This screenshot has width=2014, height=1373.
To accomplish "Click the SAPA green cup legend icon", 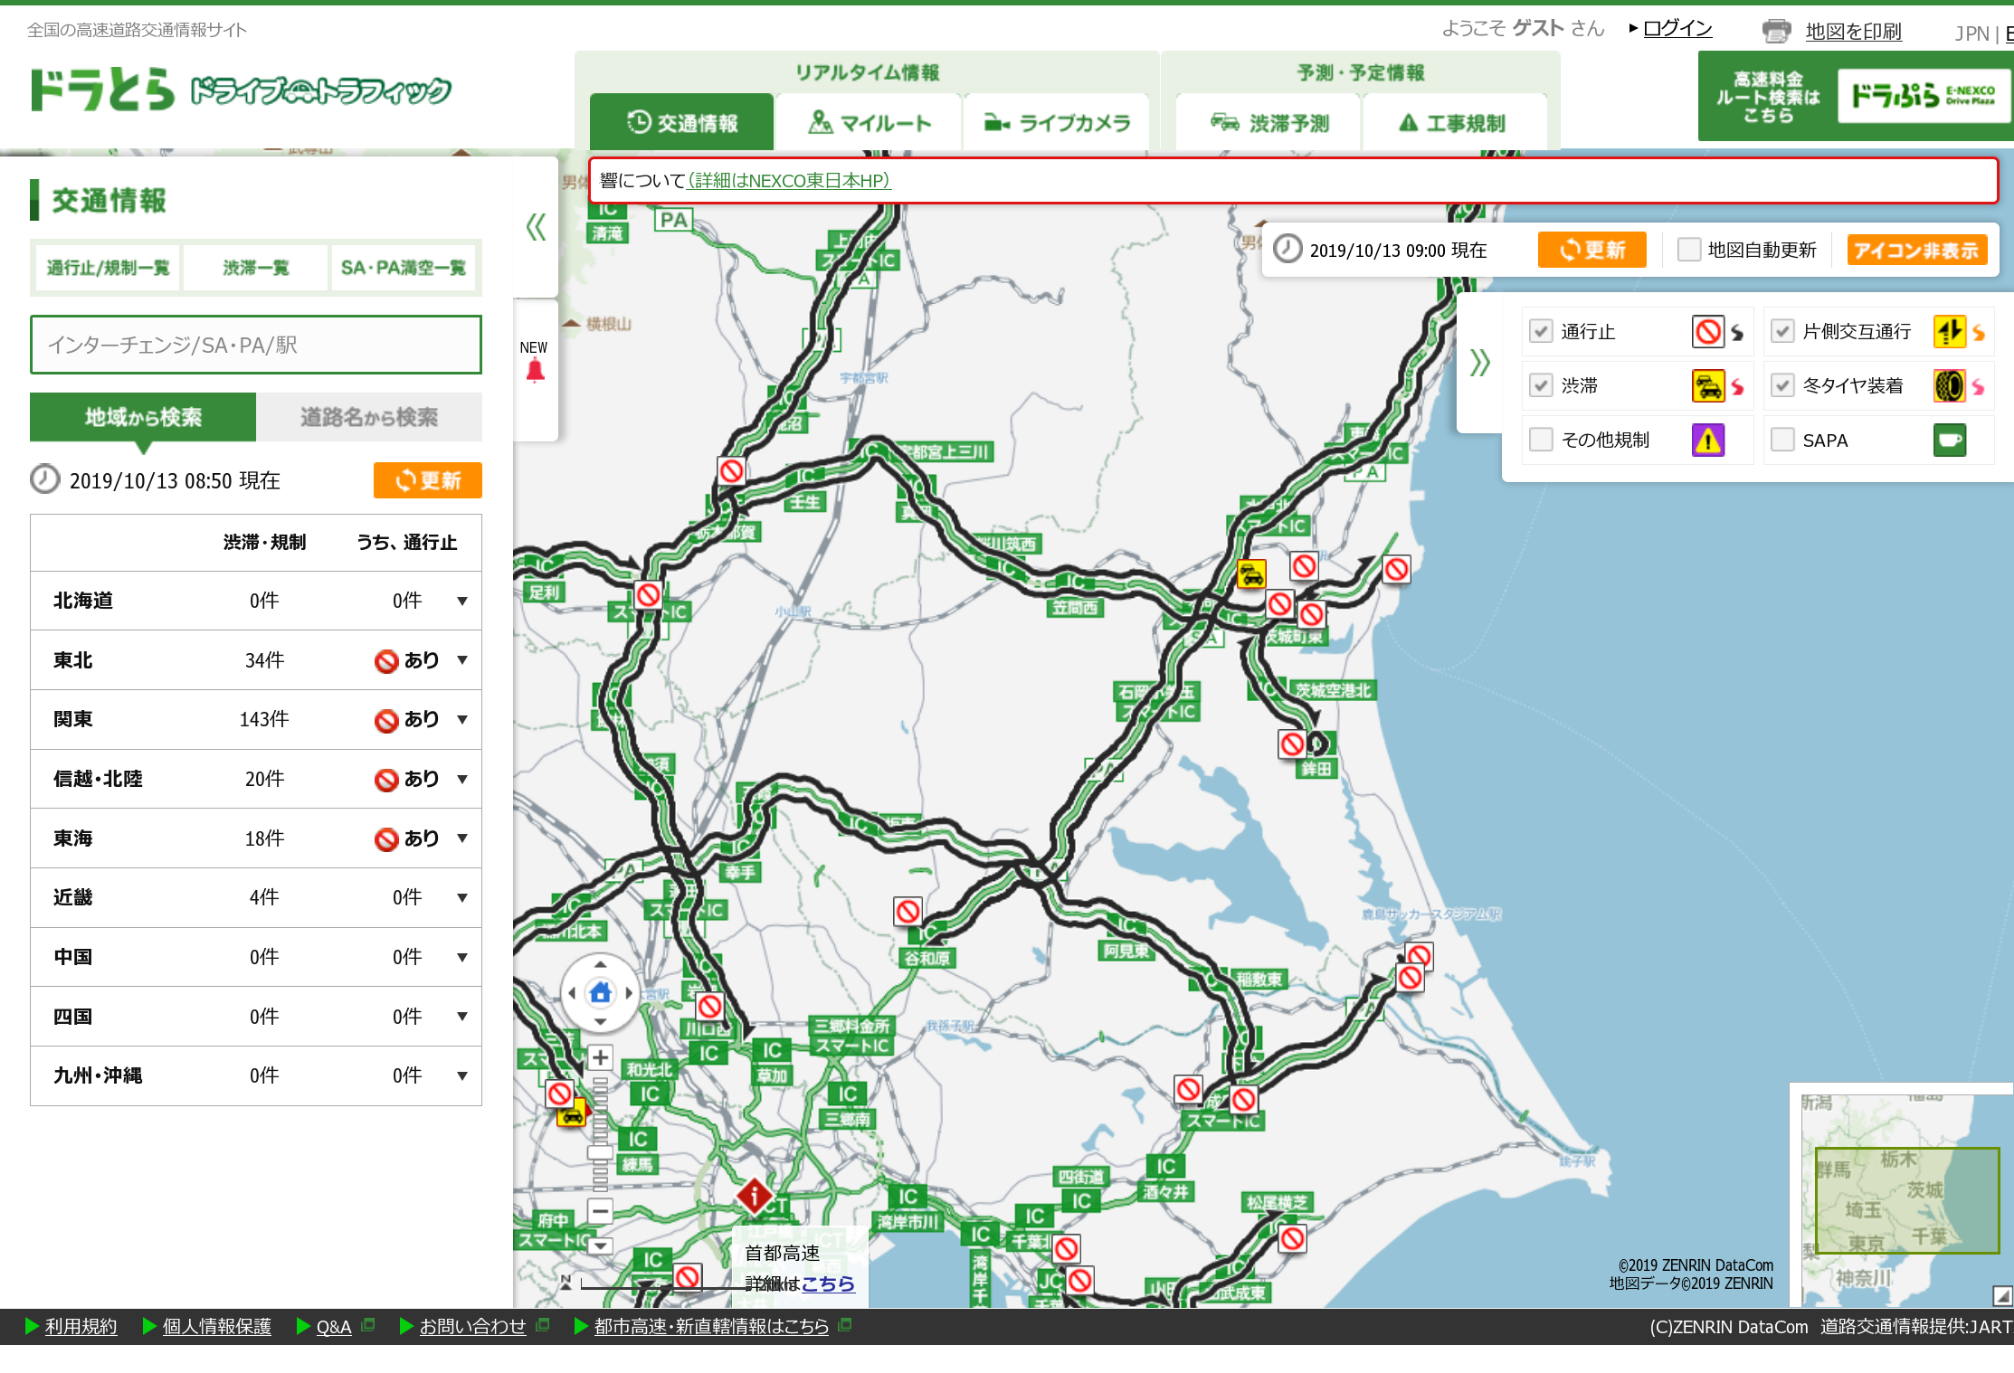I will click(x=1949, y=440).
